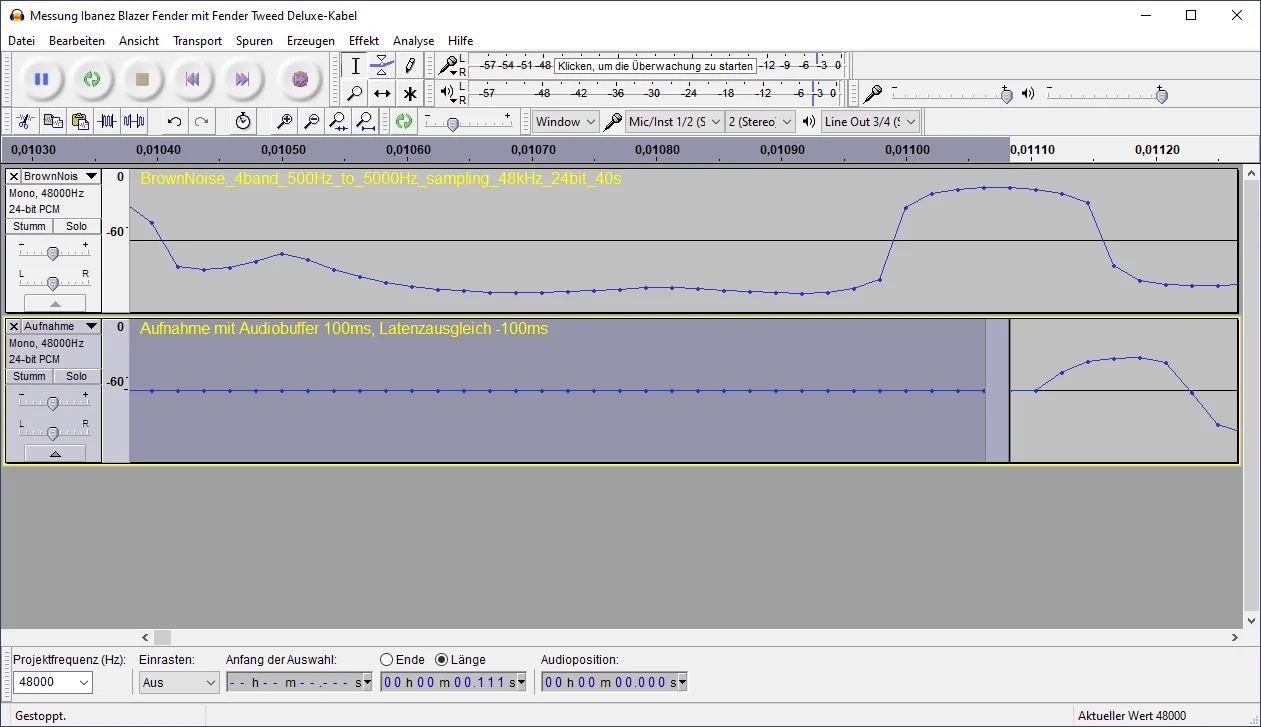Screen dimensions: 1261x727
Task: Close the BrownNoise track with X
Action: (14, 177)
